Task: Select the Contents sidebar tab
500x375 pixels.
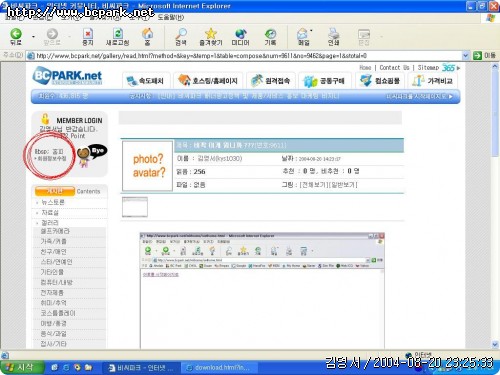Action: click(x=88, y=191)
